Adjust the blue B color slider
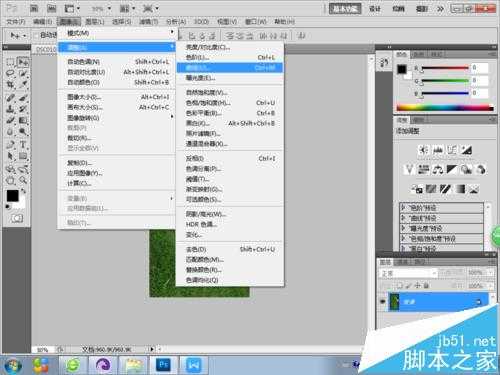The width and height of the screenshot is (500, 375). (x=445, y=94)
